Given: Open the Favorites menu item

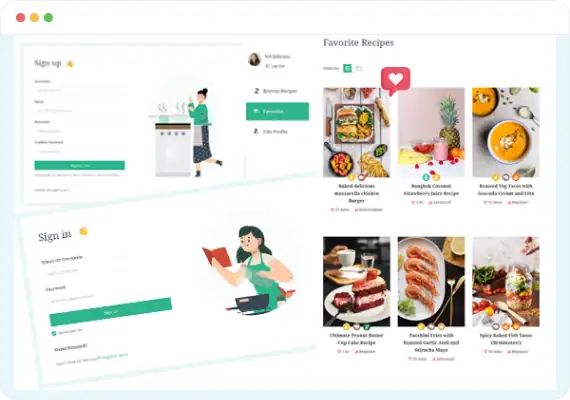Looking at the screenshot, I should pyautogui.click(x=277, y=111).
